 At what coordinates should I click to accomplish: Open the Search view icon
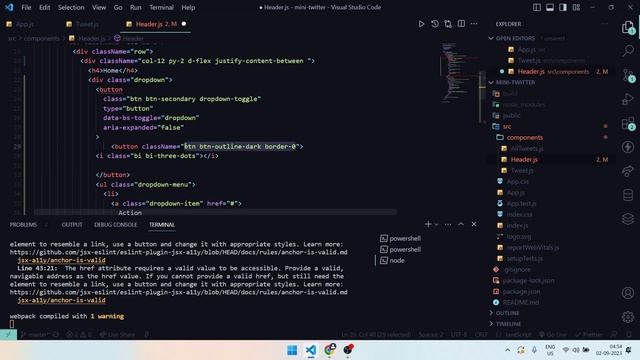(628, 51)
